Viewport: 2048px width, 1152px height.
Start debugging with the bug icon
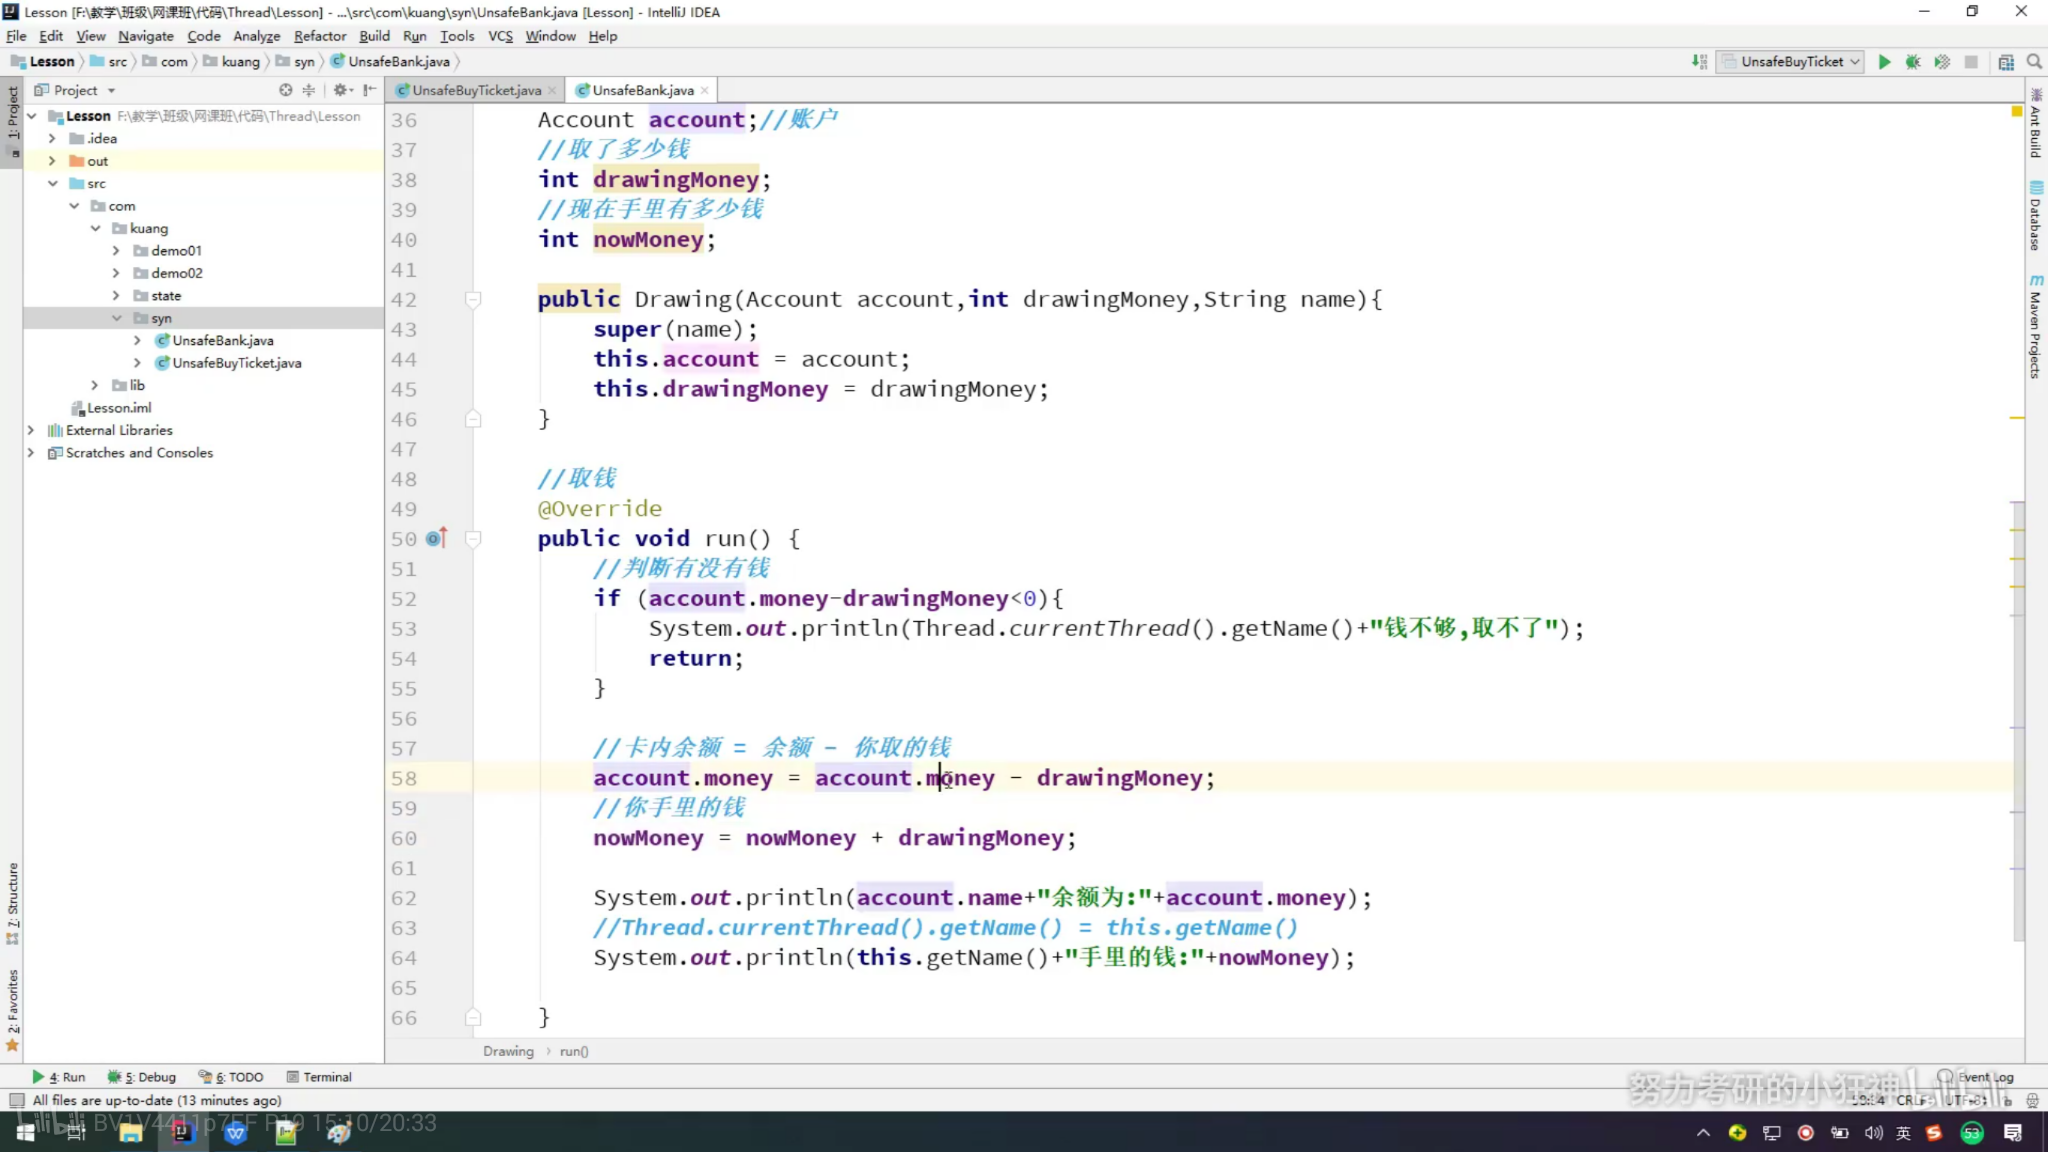click(1913, 62)
